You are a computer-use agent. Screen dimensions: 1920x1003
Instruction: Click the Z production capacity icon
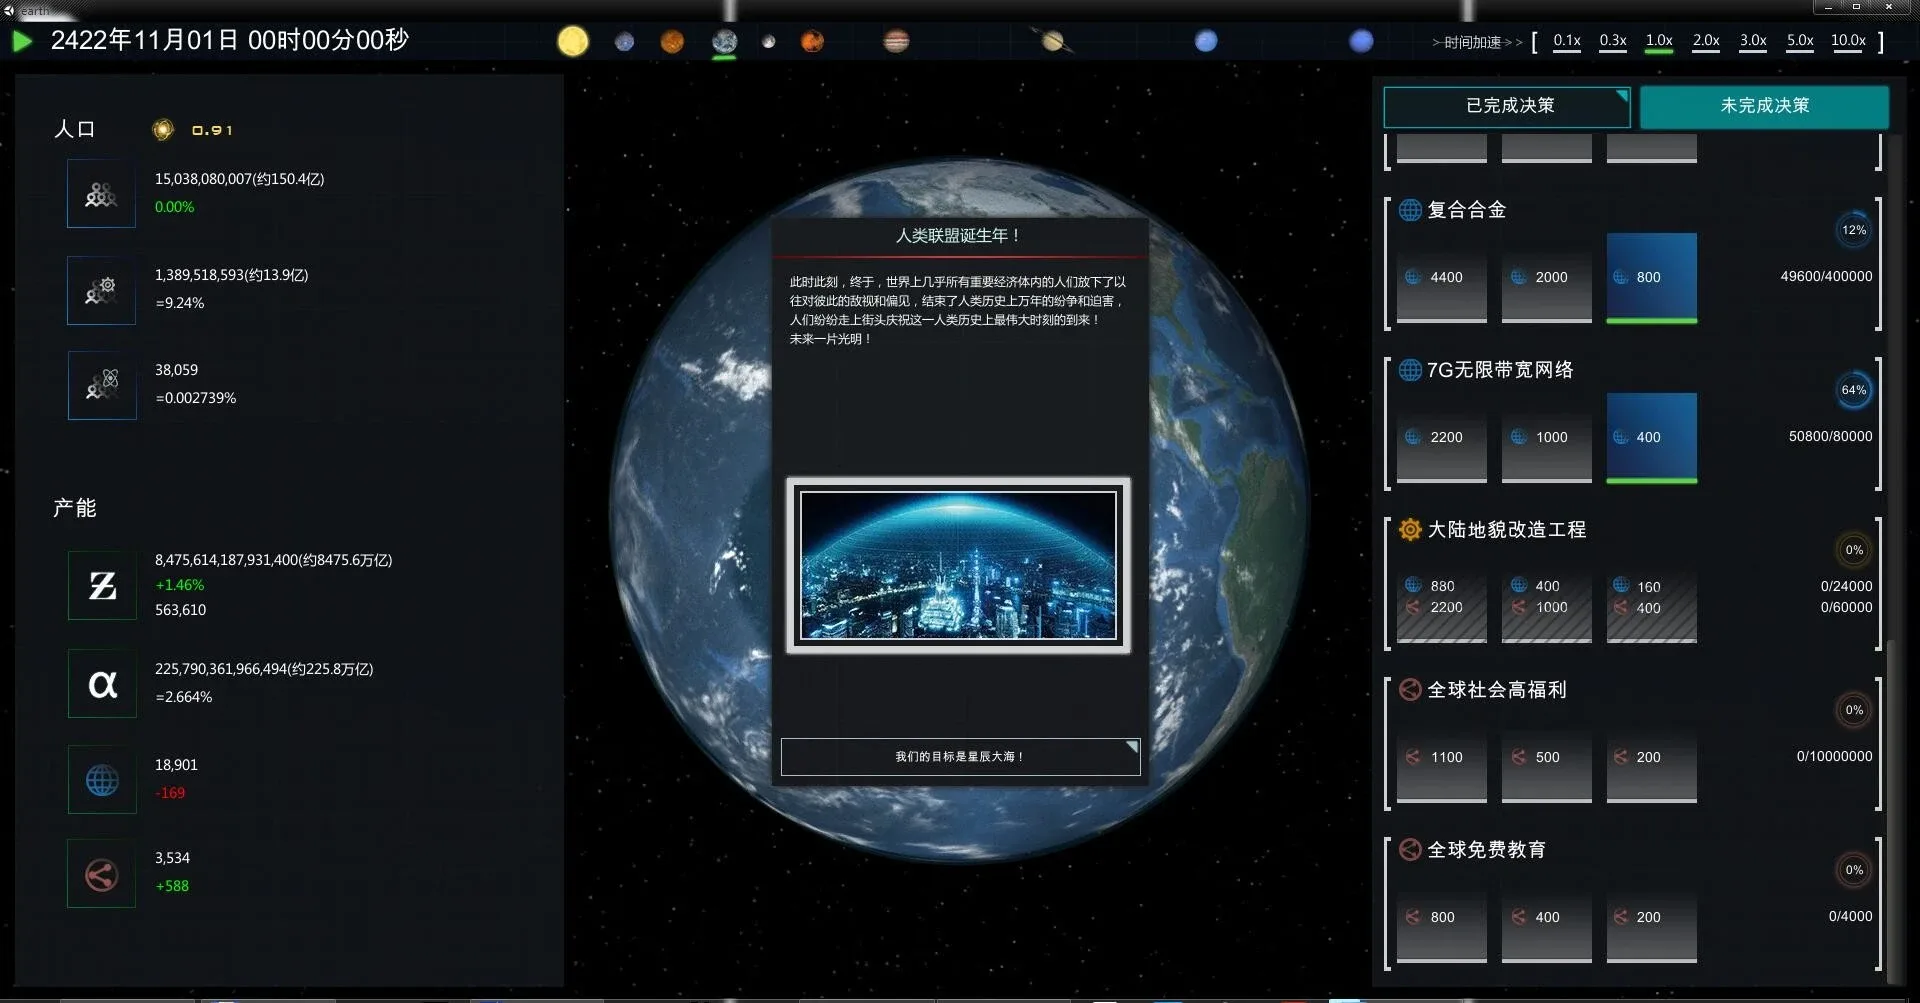(x=102, y=585)
